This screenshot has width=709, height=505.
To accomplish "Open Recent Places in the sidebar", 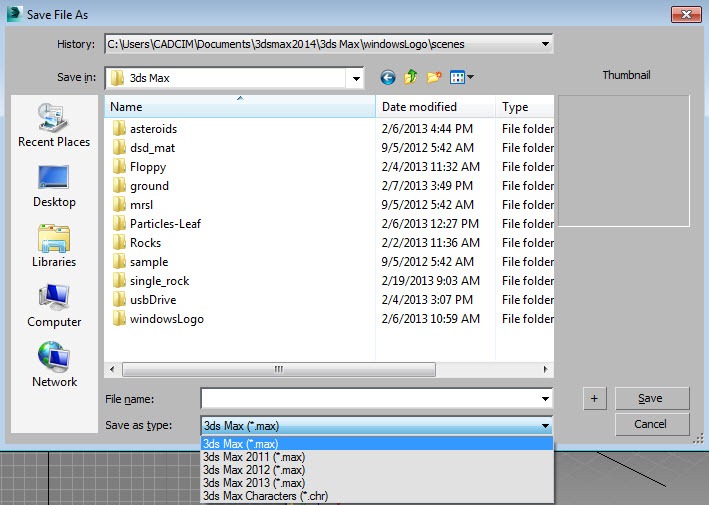I will (x=54, y=125).
